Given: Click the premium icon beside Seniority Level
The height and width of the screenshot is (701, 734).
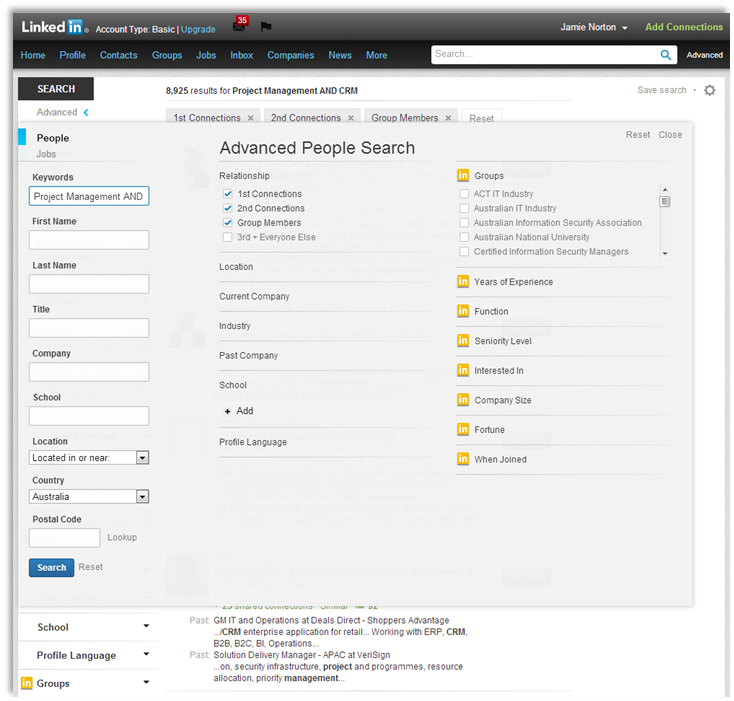Looking at the screenshot, I should coord(463,341).
